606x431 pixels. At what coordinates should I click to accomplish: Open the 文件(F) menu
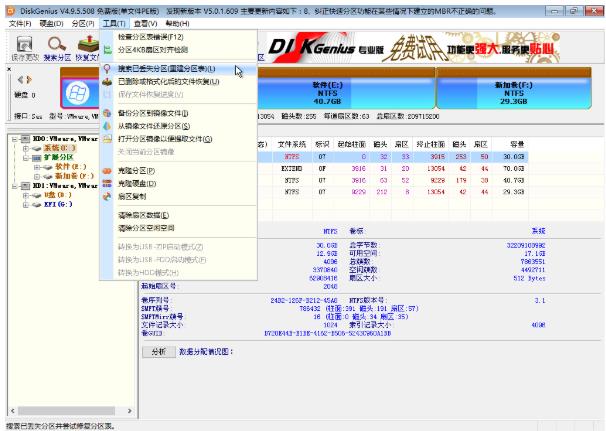click(x=20, y=24)
